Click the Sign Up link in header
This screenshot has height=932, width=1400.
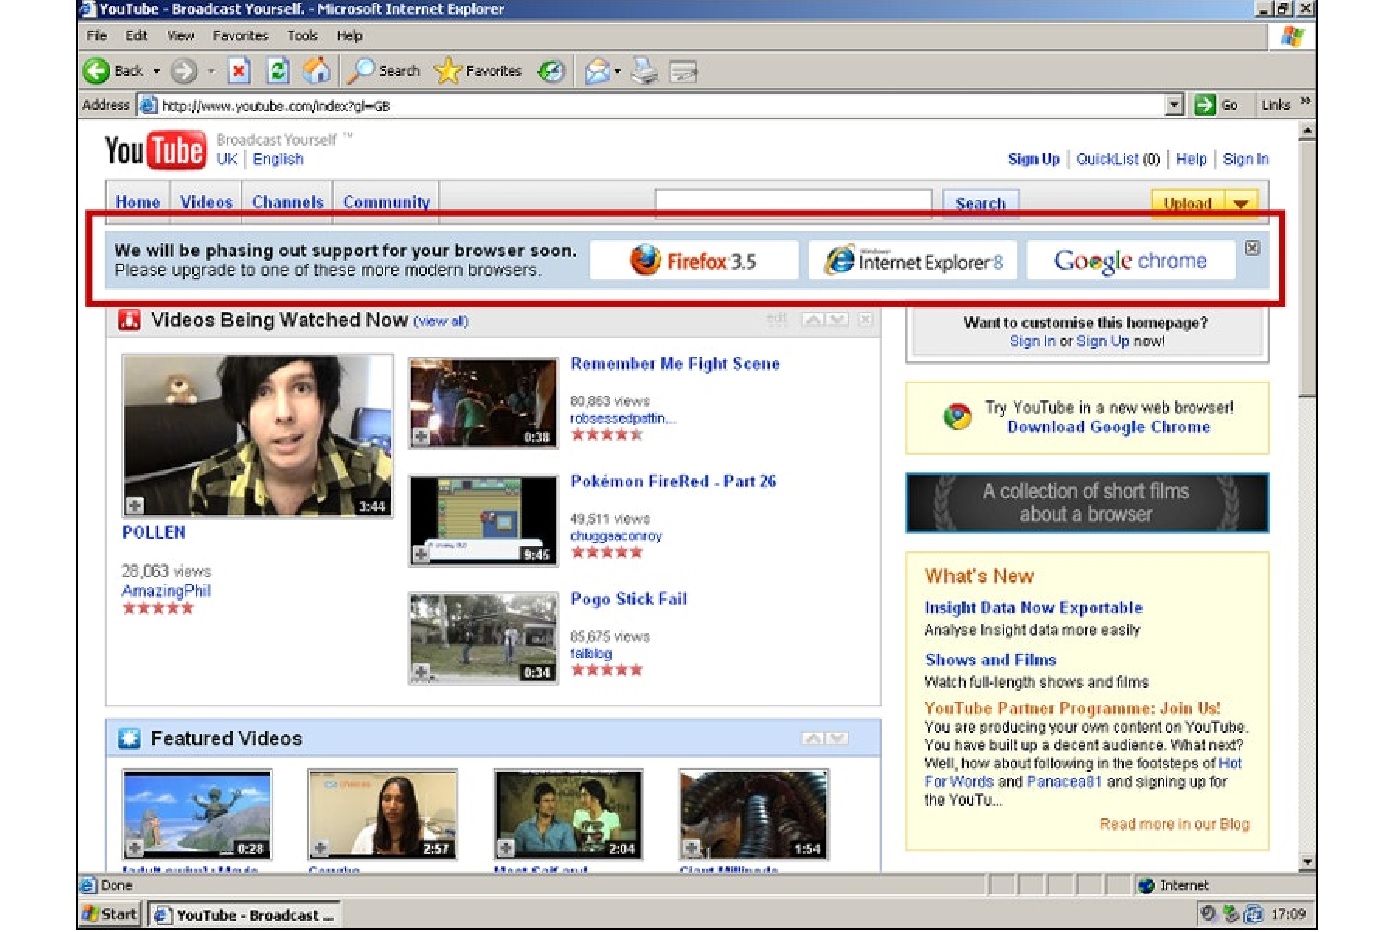point(1034,159)
